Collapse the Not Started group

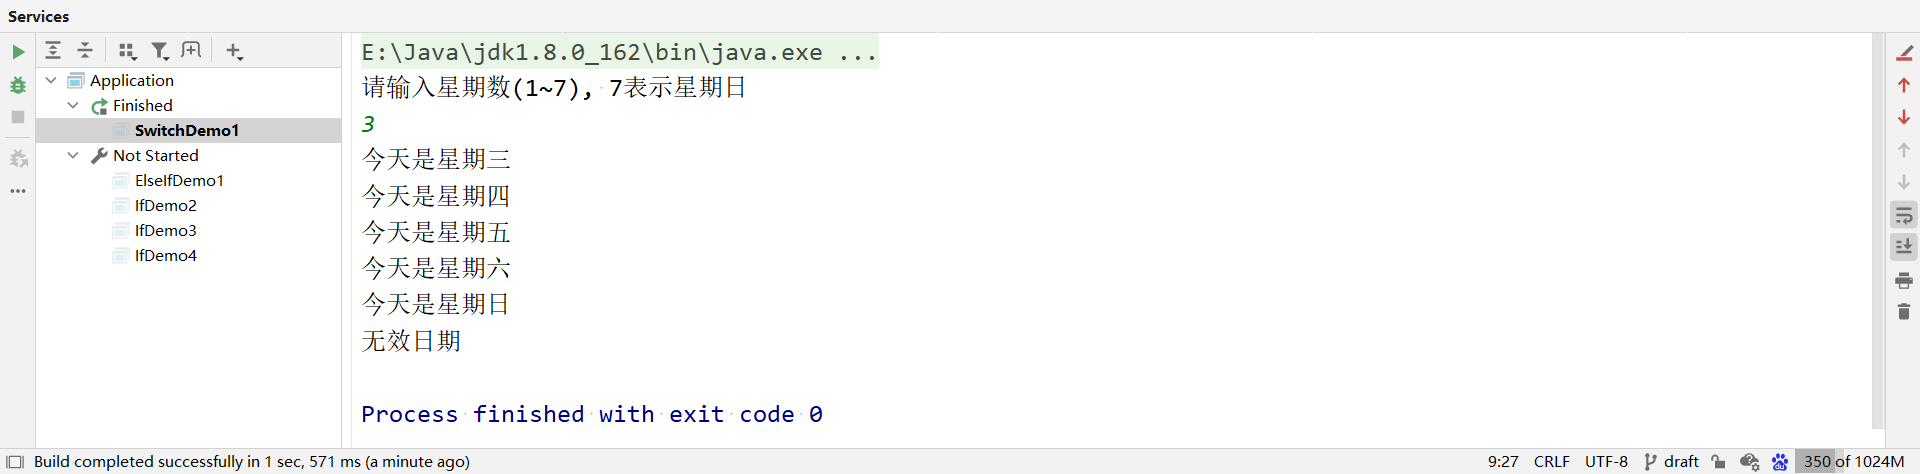pos(73,155)
